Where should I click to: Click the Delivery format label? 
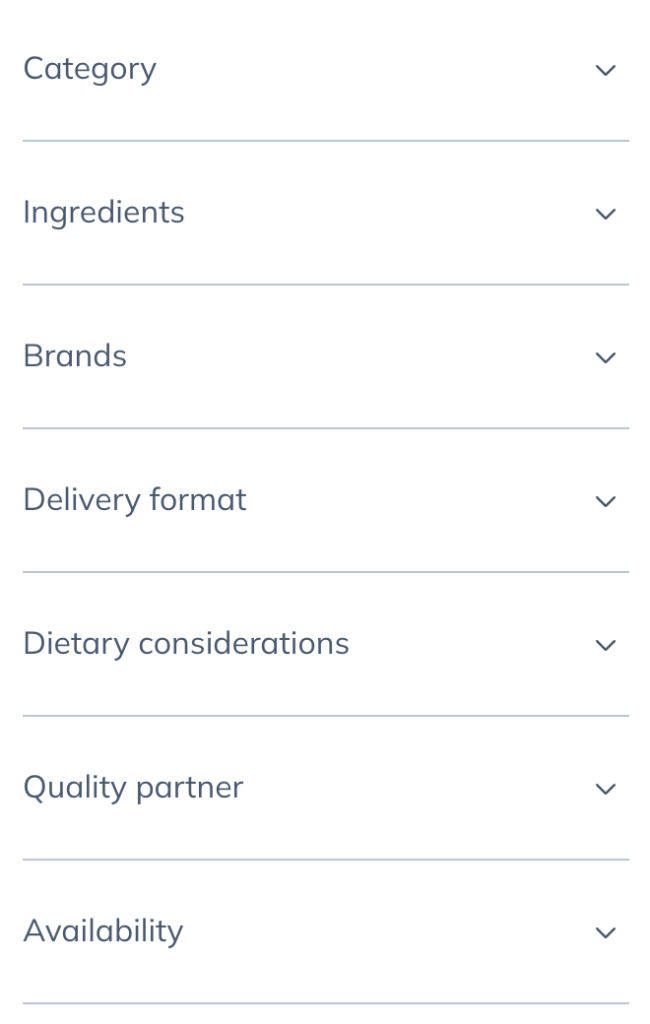(134, 500)
